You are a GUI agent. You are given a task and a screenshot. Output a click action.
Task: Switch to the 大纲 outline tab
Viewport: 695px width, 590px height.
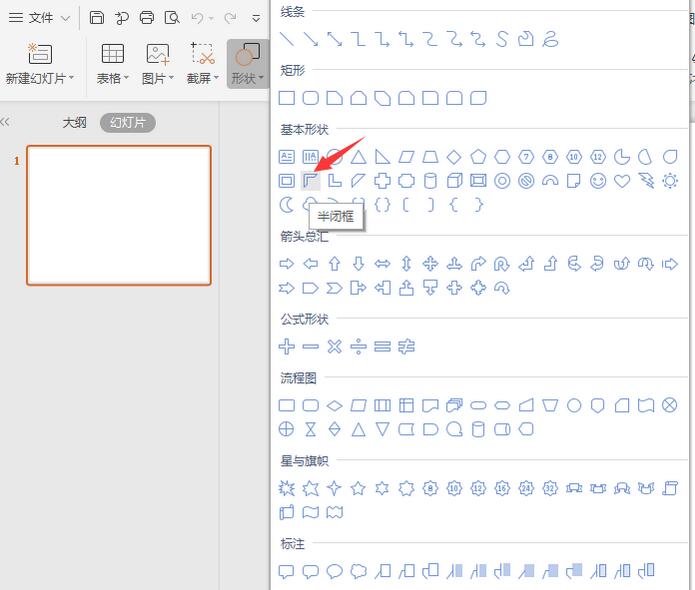(x=74, y=123)
